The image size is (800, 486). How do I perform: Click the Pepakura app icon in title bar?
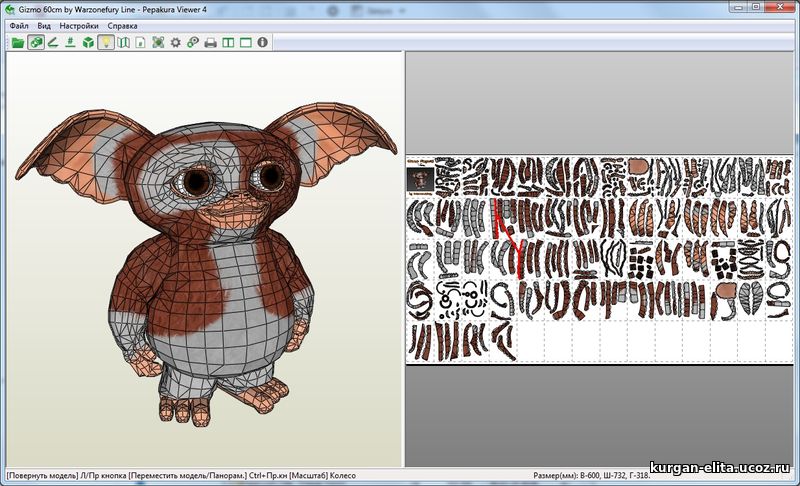tap(9, 9)
